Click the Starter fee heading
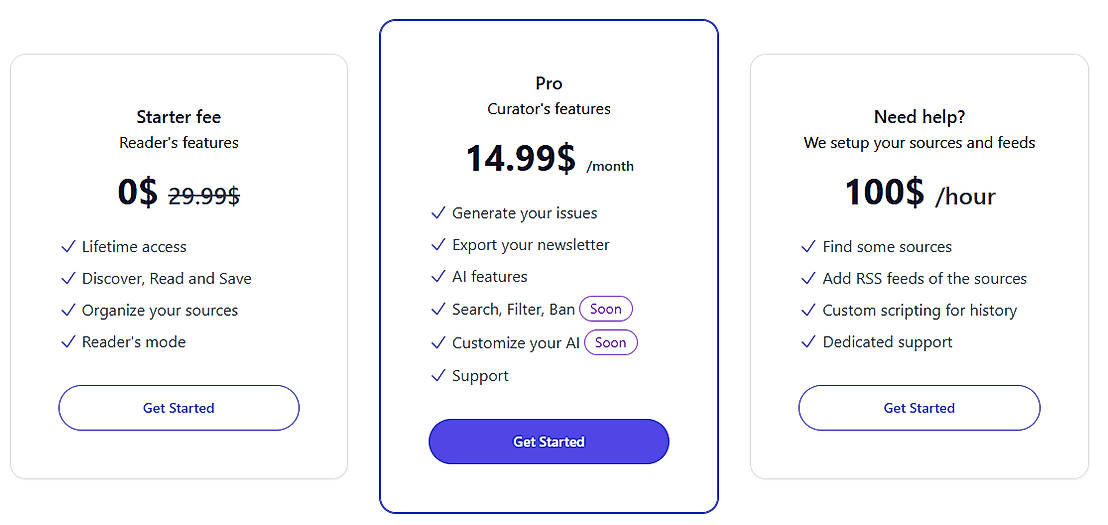 click(x=179, y=117)
